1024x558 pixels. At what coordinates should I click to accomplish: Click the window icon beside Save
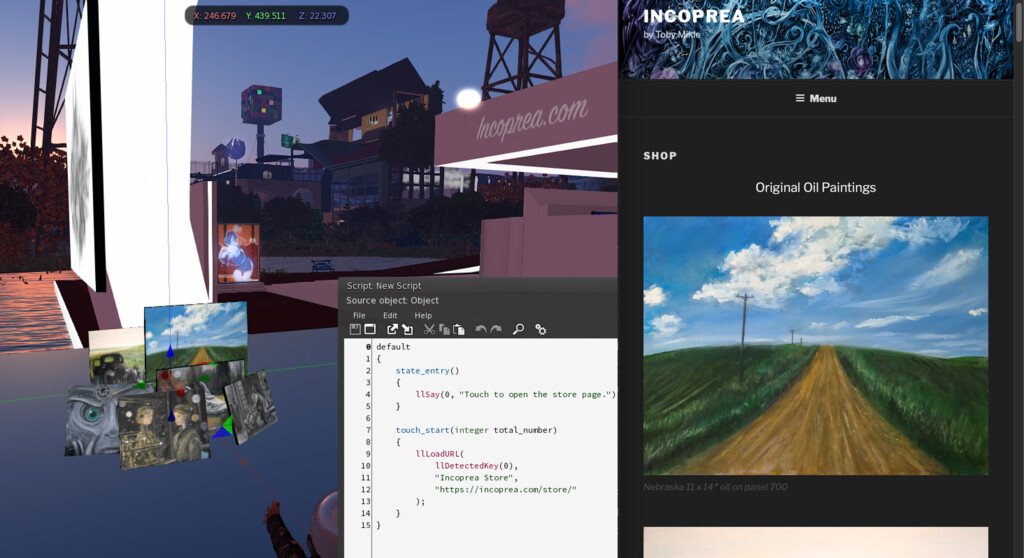[x=369, y=329]
